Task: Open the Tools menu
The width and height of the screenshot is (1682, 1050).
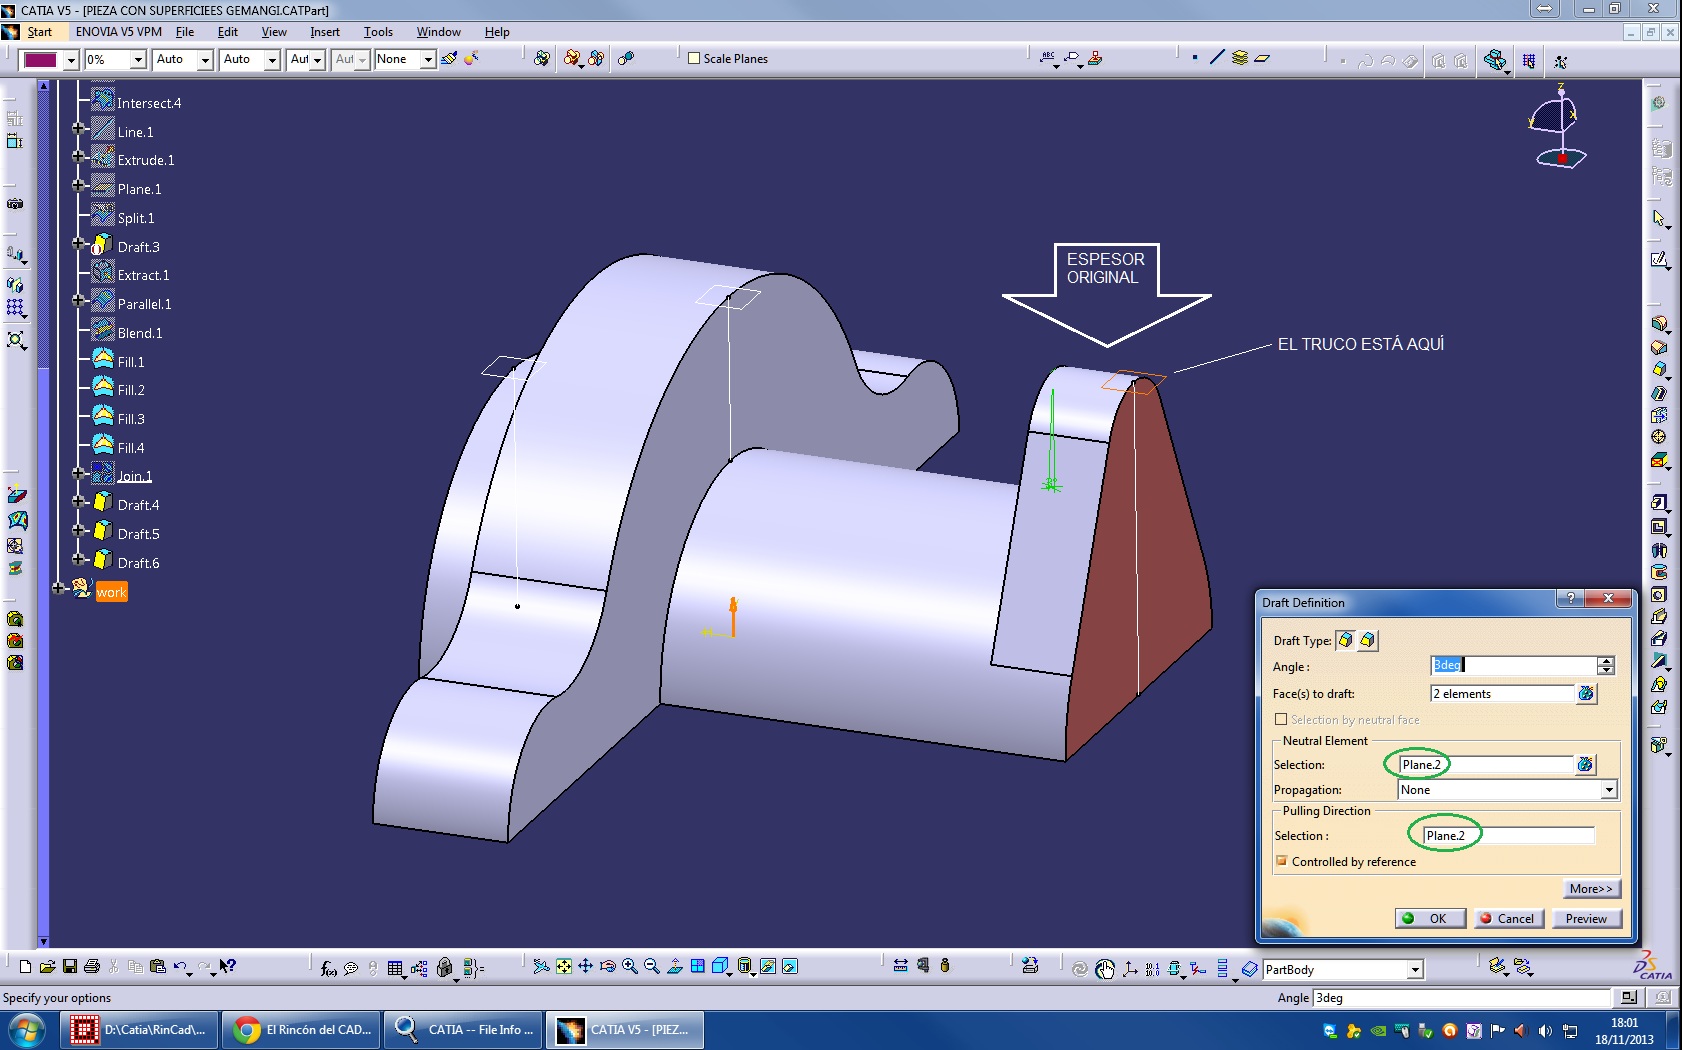Action: (378, 32)
